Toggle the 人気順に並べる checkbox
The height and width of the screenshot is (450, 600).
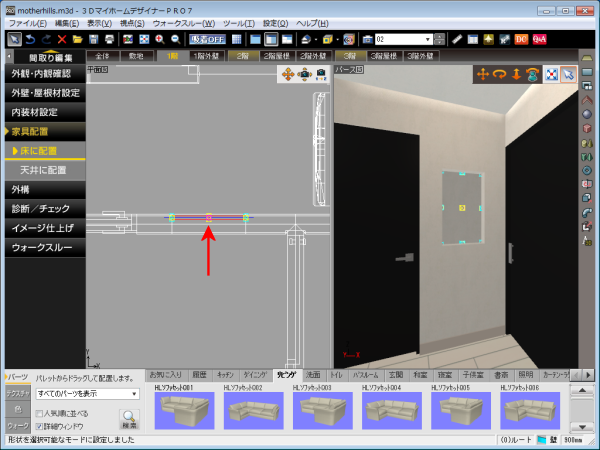[x=39, y=412]
